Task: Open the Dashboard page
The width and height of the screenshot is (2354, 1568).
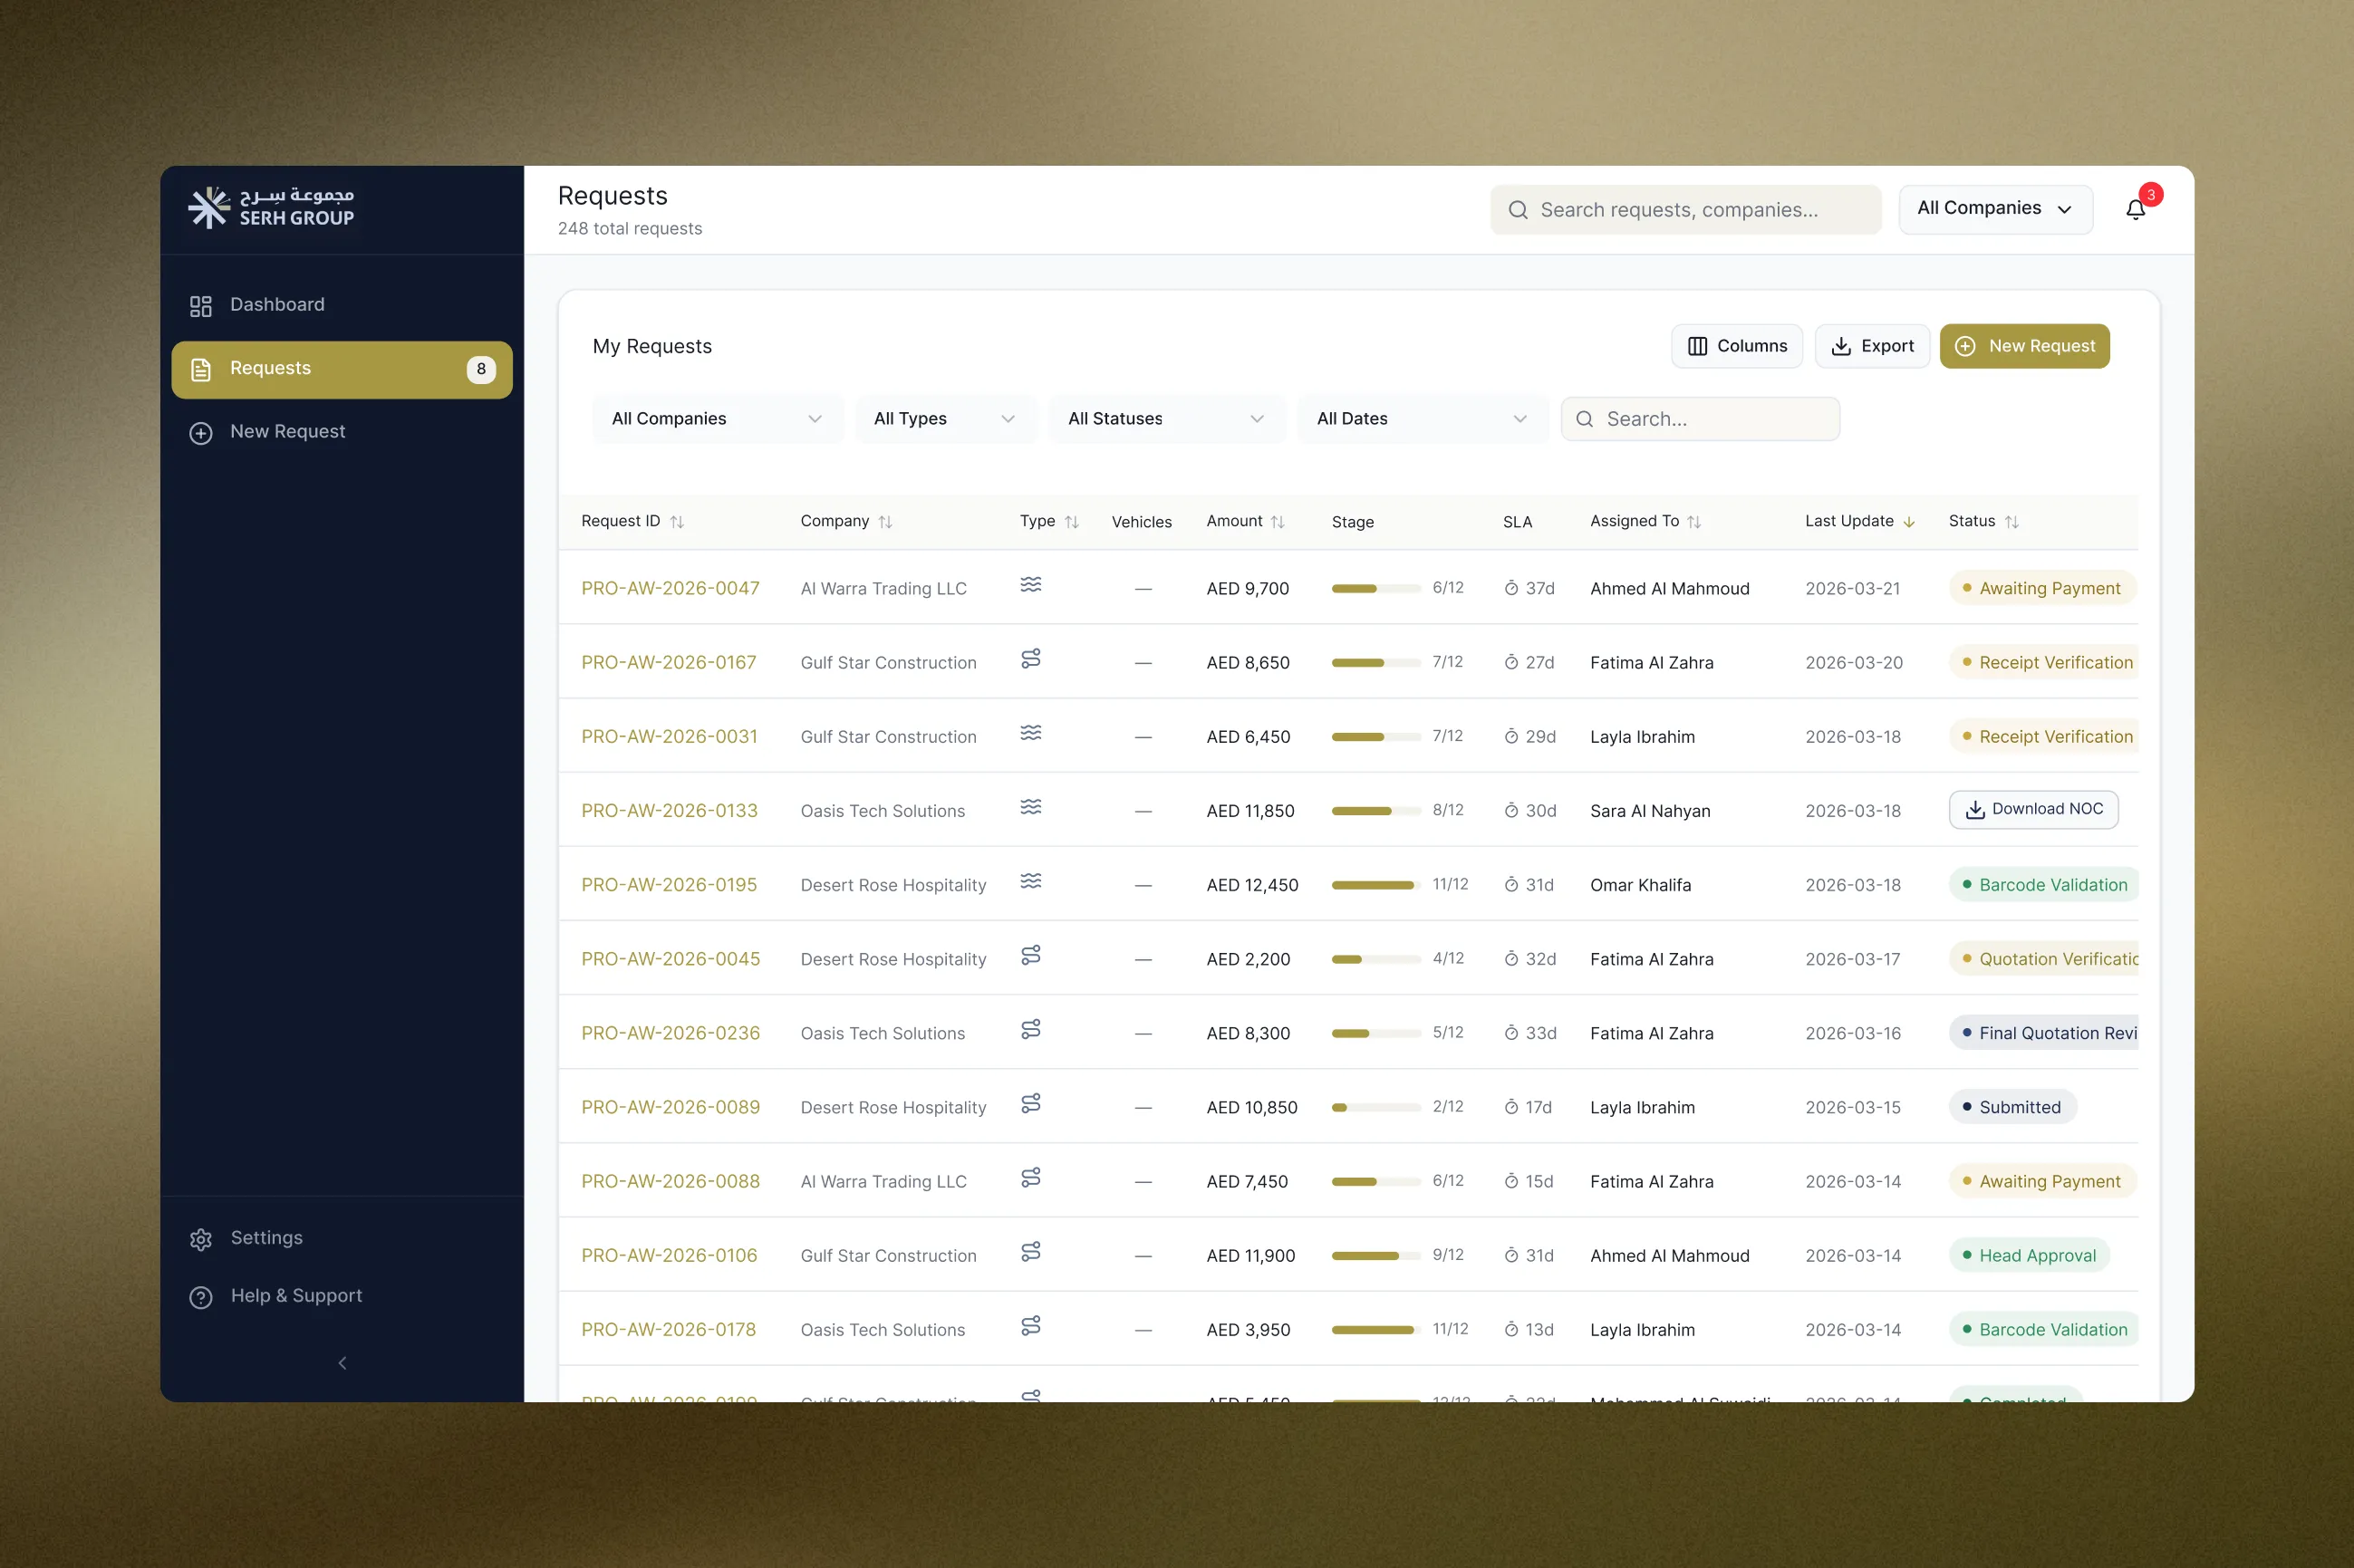Action: tap(342, 305)
